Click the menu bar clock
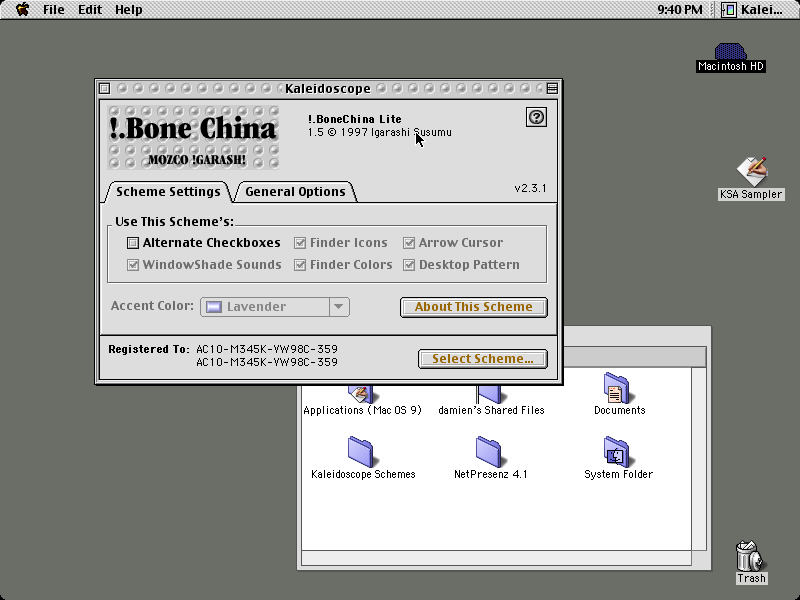The height and width of the screenshot is (600, 800). pos(680,10)
